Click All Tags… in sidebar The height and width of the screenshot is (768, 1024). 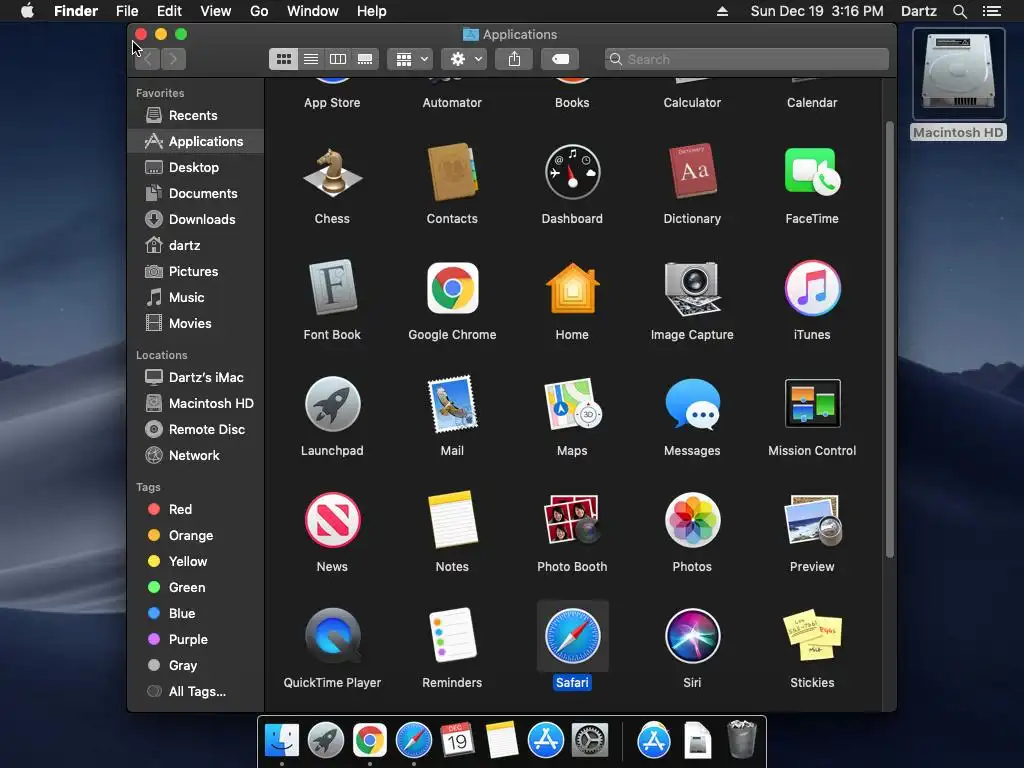pos(195,692)
